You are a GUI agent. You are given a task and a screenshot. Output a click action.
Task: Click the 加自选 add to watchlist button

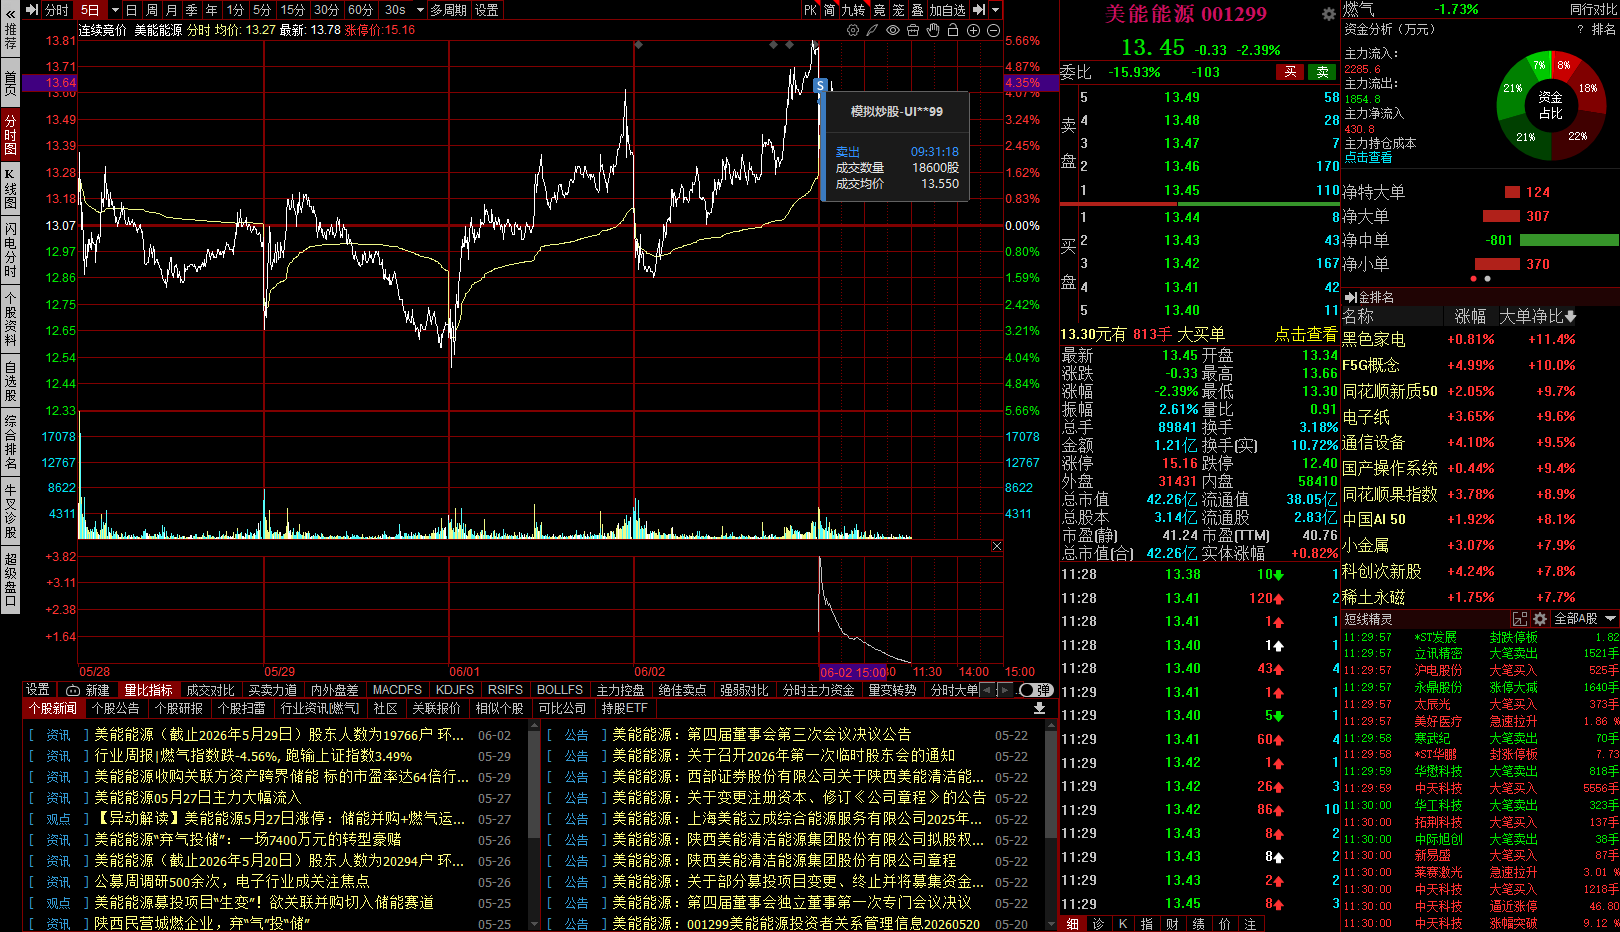948,10
